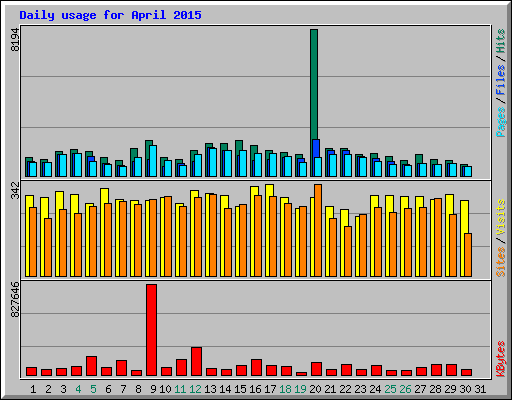Click the red KBytes bar for day 16
This screenshot has height=400, width=512.
pyautogui.click(x=256, y=368)
